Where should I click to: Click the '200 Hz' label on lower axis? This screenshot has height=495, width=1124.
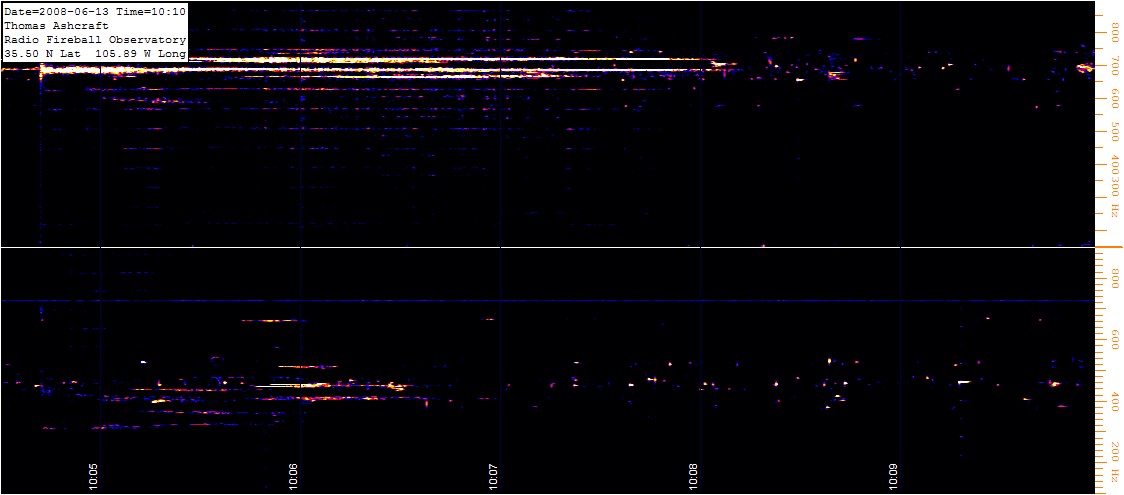pos(1115,462)
